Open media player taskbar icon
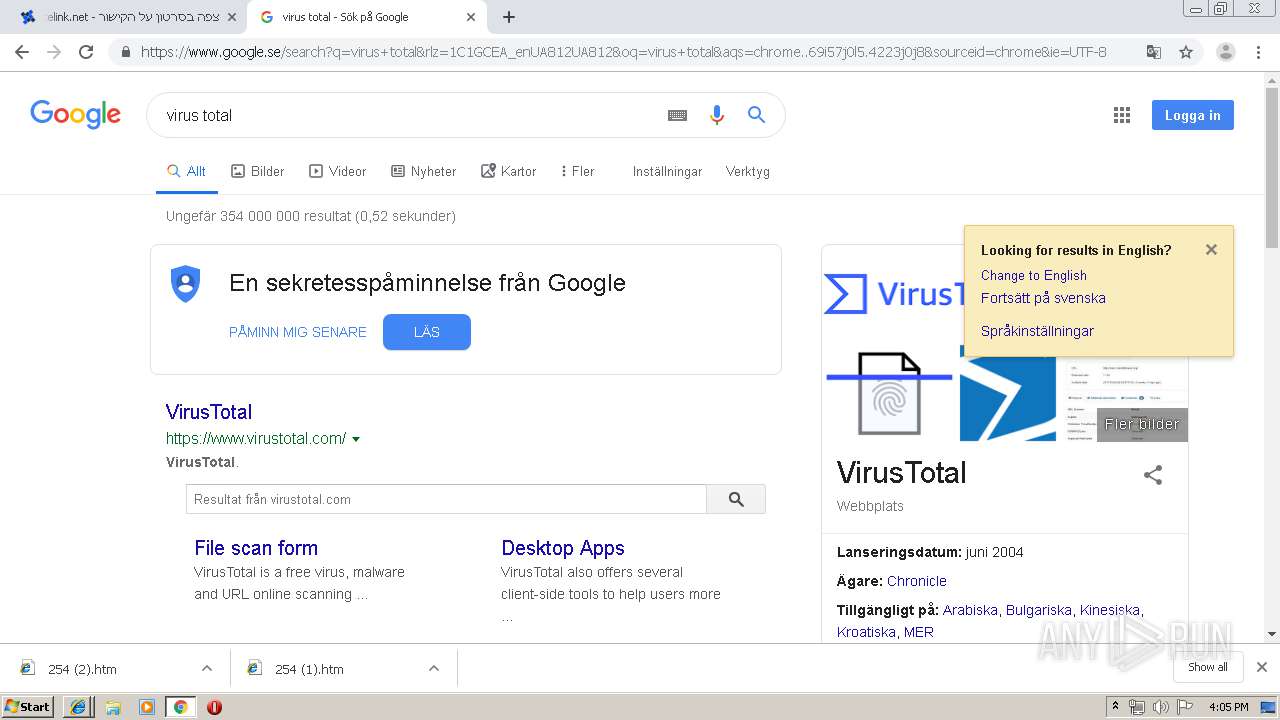The image size is (1280, 720). tap(147, 706)
